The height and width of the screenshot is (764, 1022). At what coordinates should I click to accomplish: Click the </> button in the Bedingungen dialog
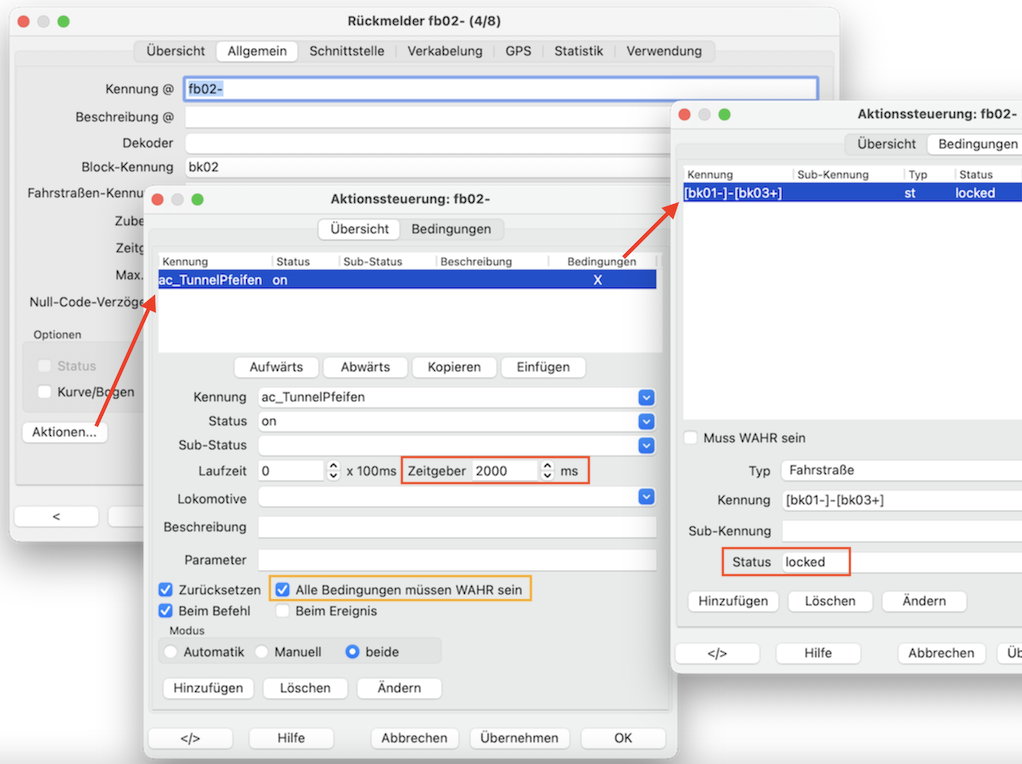click(717, 652)
